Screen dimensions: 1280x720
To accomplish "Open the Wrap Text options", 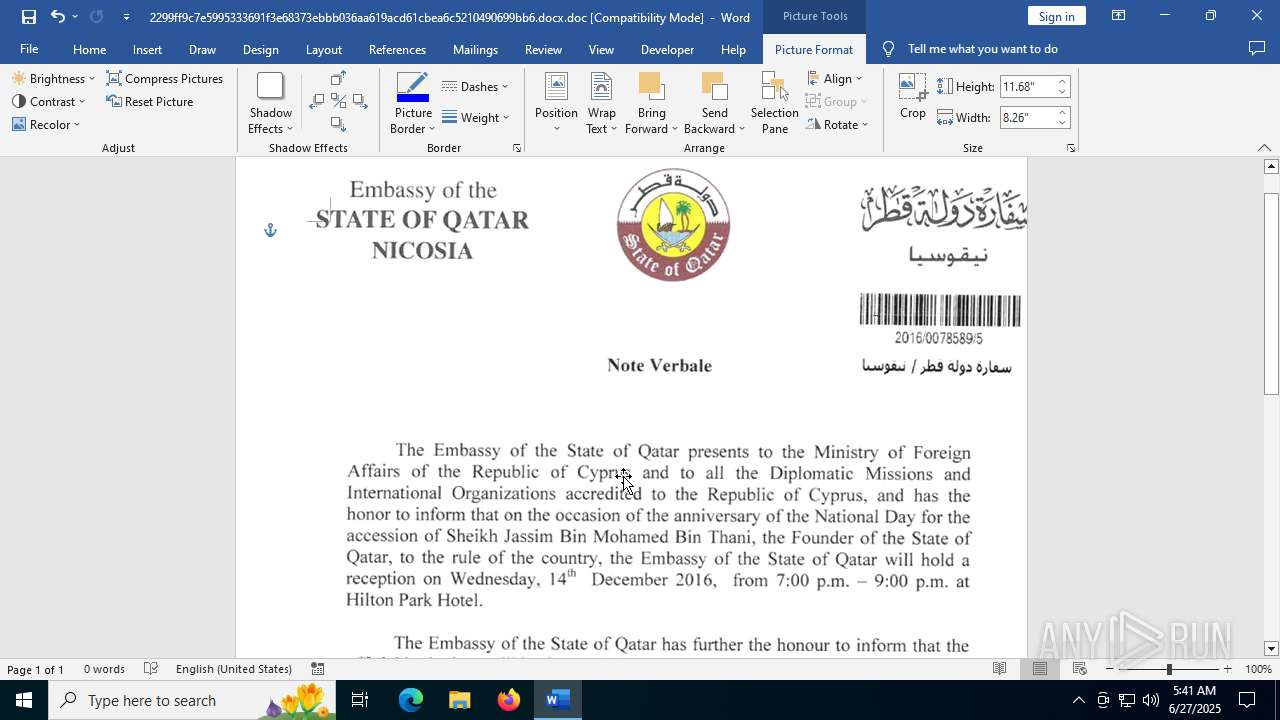I will click(x=601, y=103).
